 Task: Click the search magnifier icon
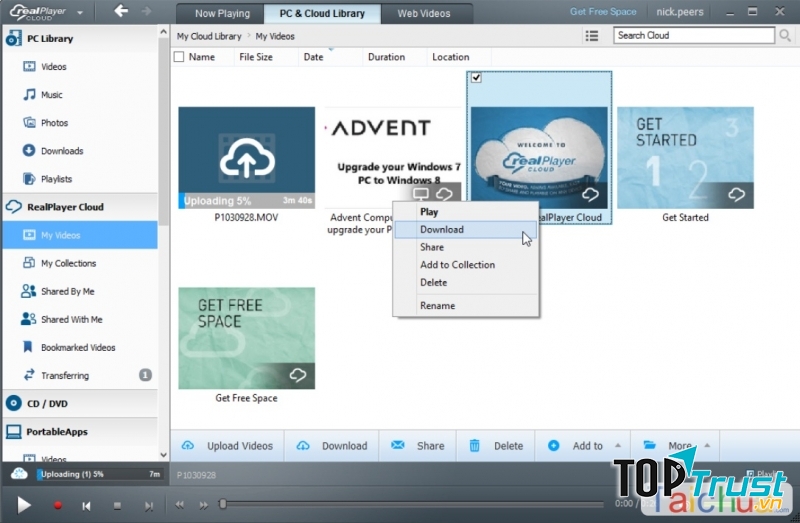pyautogui.click(x=785, y=35)
